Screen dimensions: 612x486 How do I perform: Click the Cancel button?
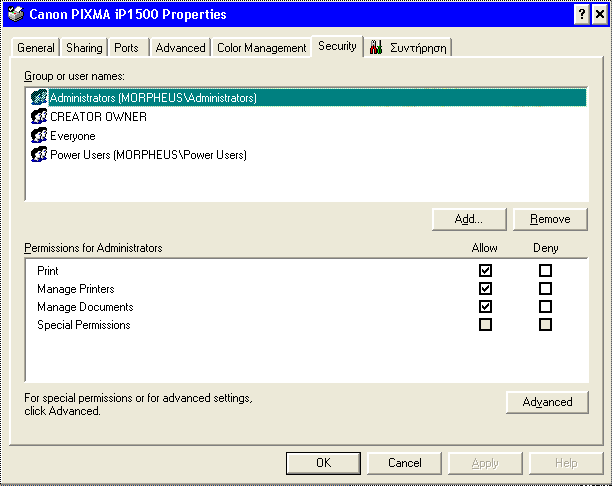coord(404,463)
